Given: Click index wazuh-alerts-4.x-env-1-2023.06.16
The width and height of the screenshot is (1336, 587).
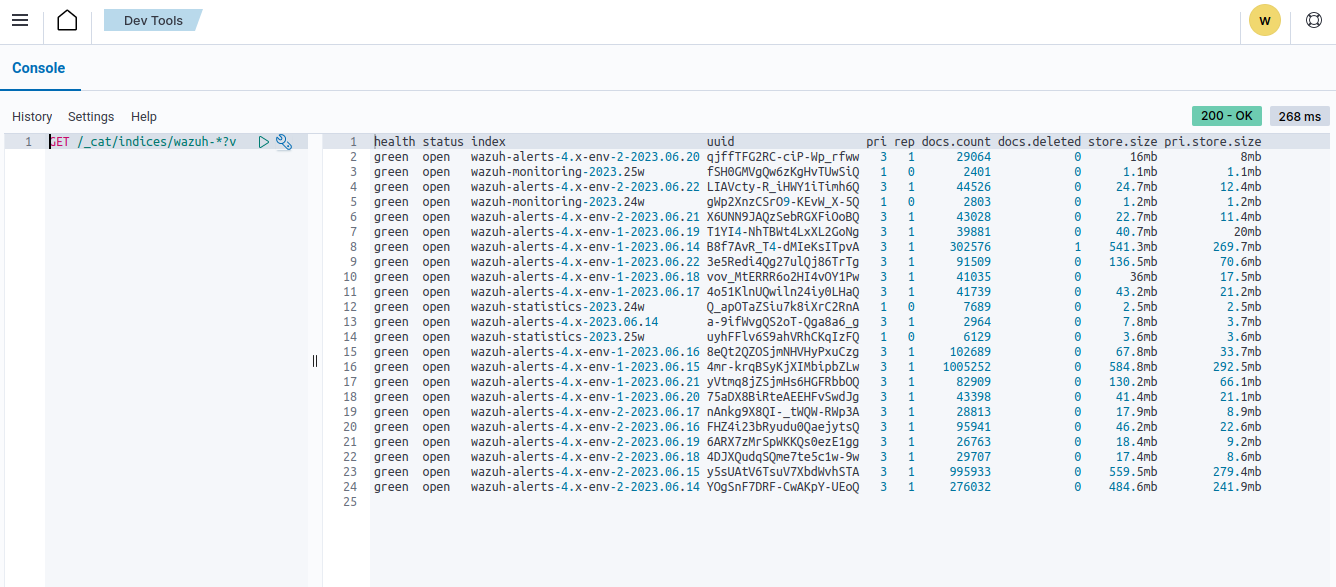Looking at the screenshot, I should coord(585,352).
